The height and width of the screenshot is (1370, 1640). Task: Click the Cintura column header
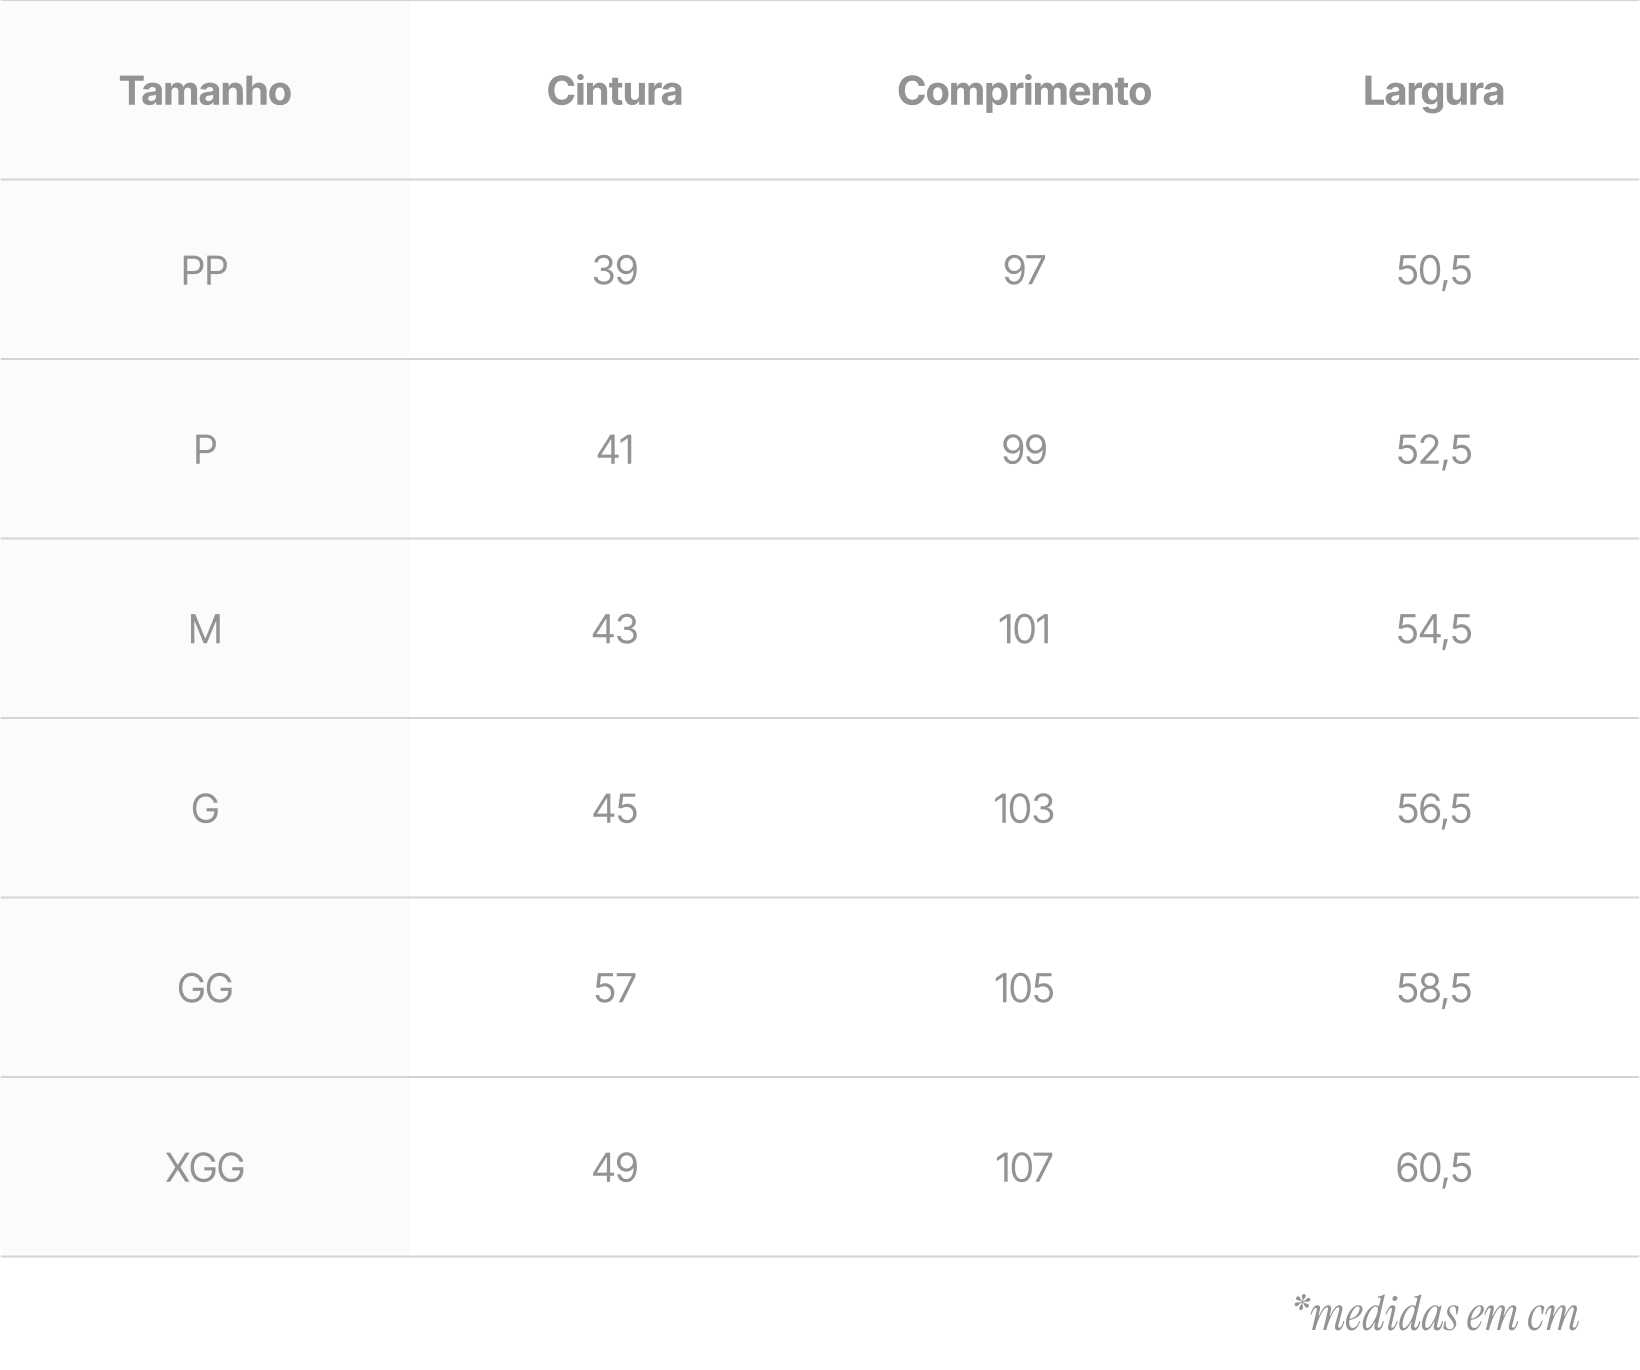(614, 91)
